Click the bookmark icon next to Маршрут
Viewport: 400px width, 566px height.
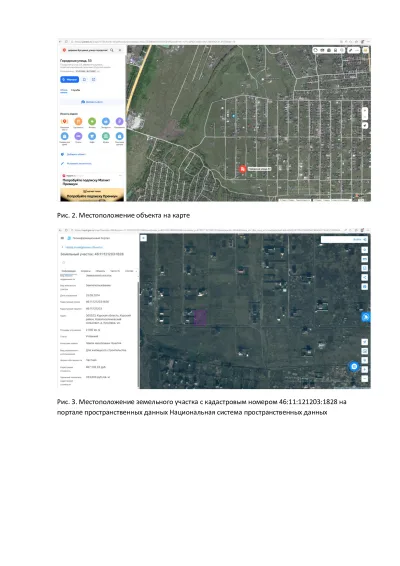coord(84,79)
